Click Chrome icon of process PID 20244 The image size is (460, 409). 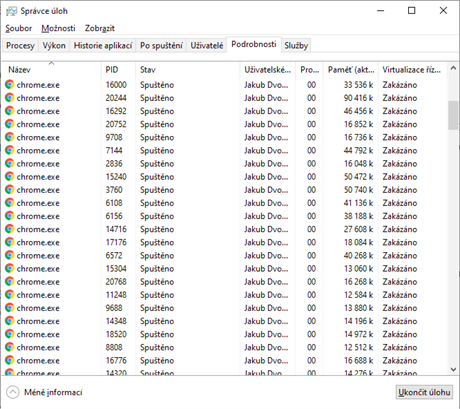pyautogui.click(x=10, y=98)
